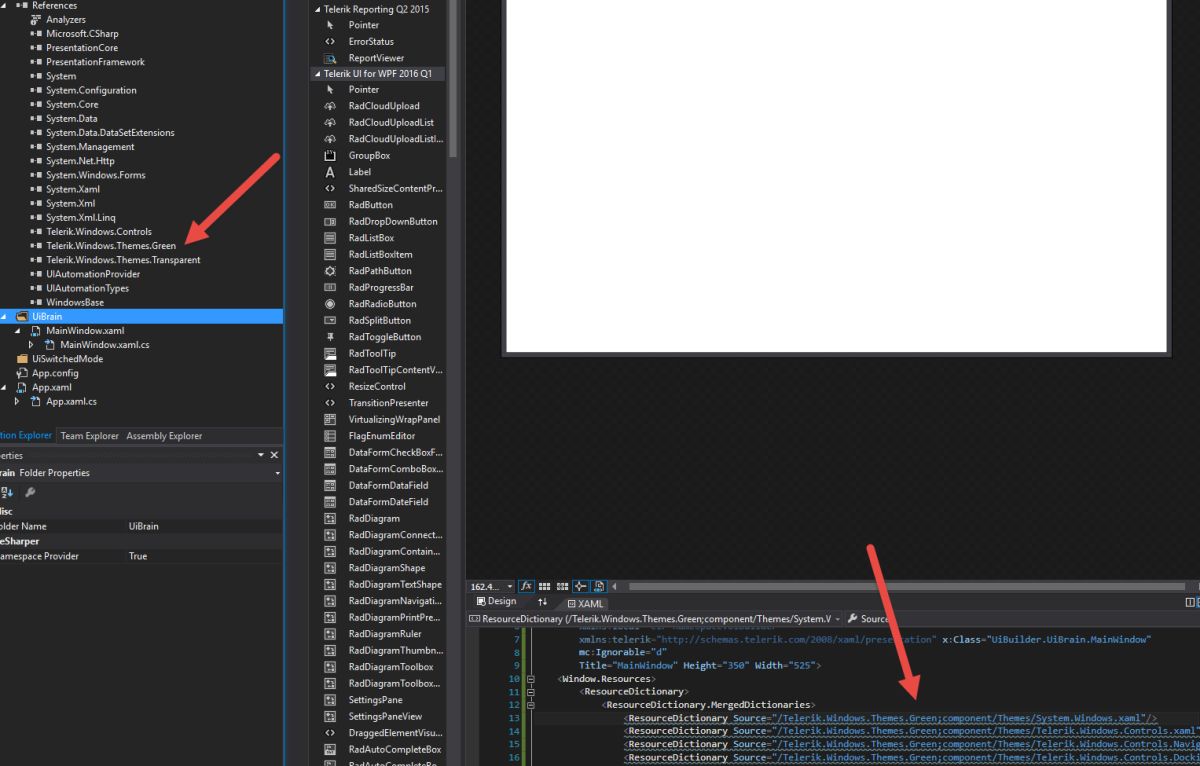Select the RadDiagram control icon
The height and width of the screenshot is (766, 1200).
click(330, 518)
